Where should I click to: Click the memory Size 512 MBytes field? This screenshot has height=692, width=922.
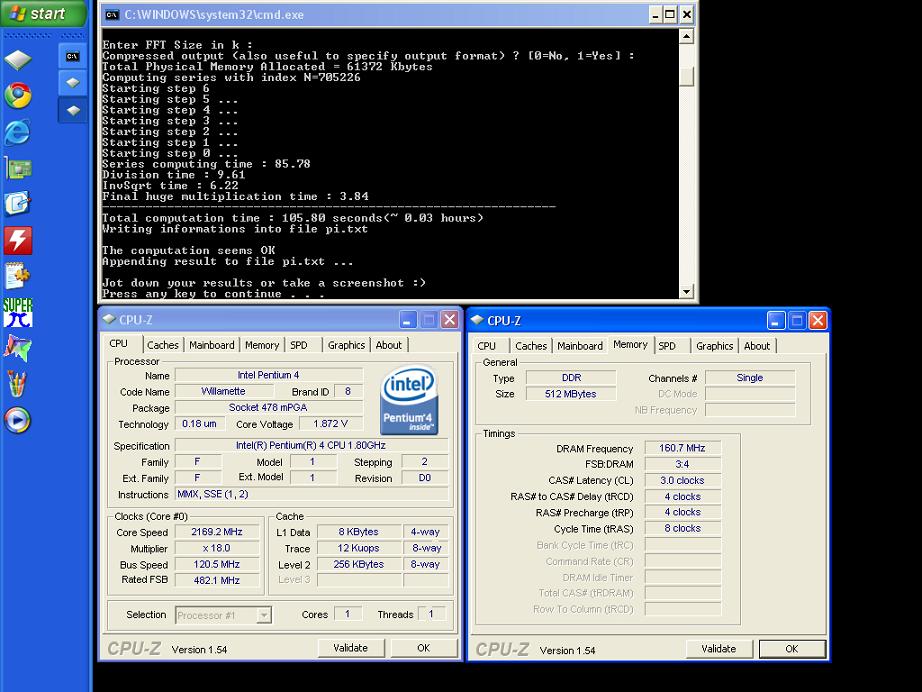click(x=570, y=394)
